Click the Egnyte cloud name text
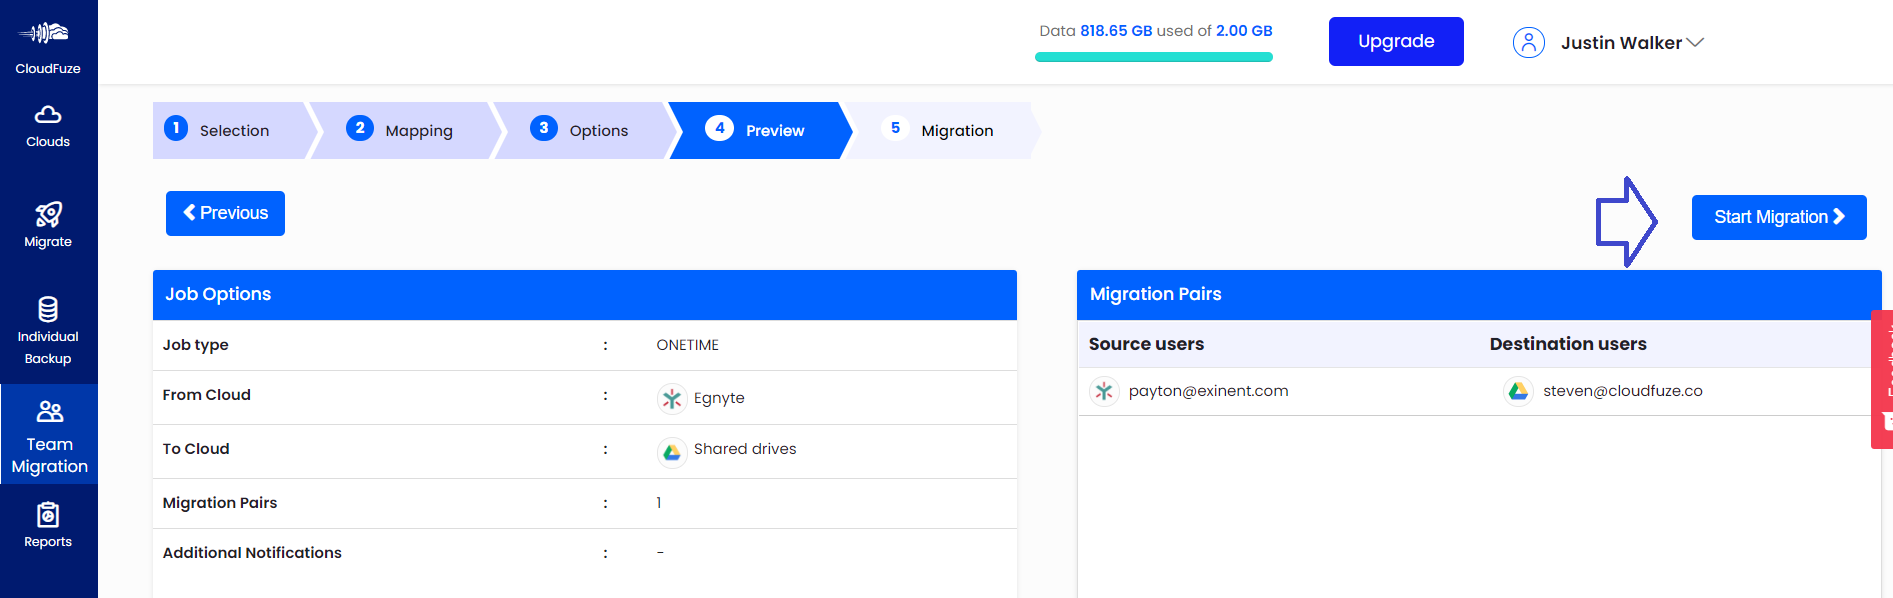The width and height of the screenshot is (1893, 598). click(x=719, y=398)
